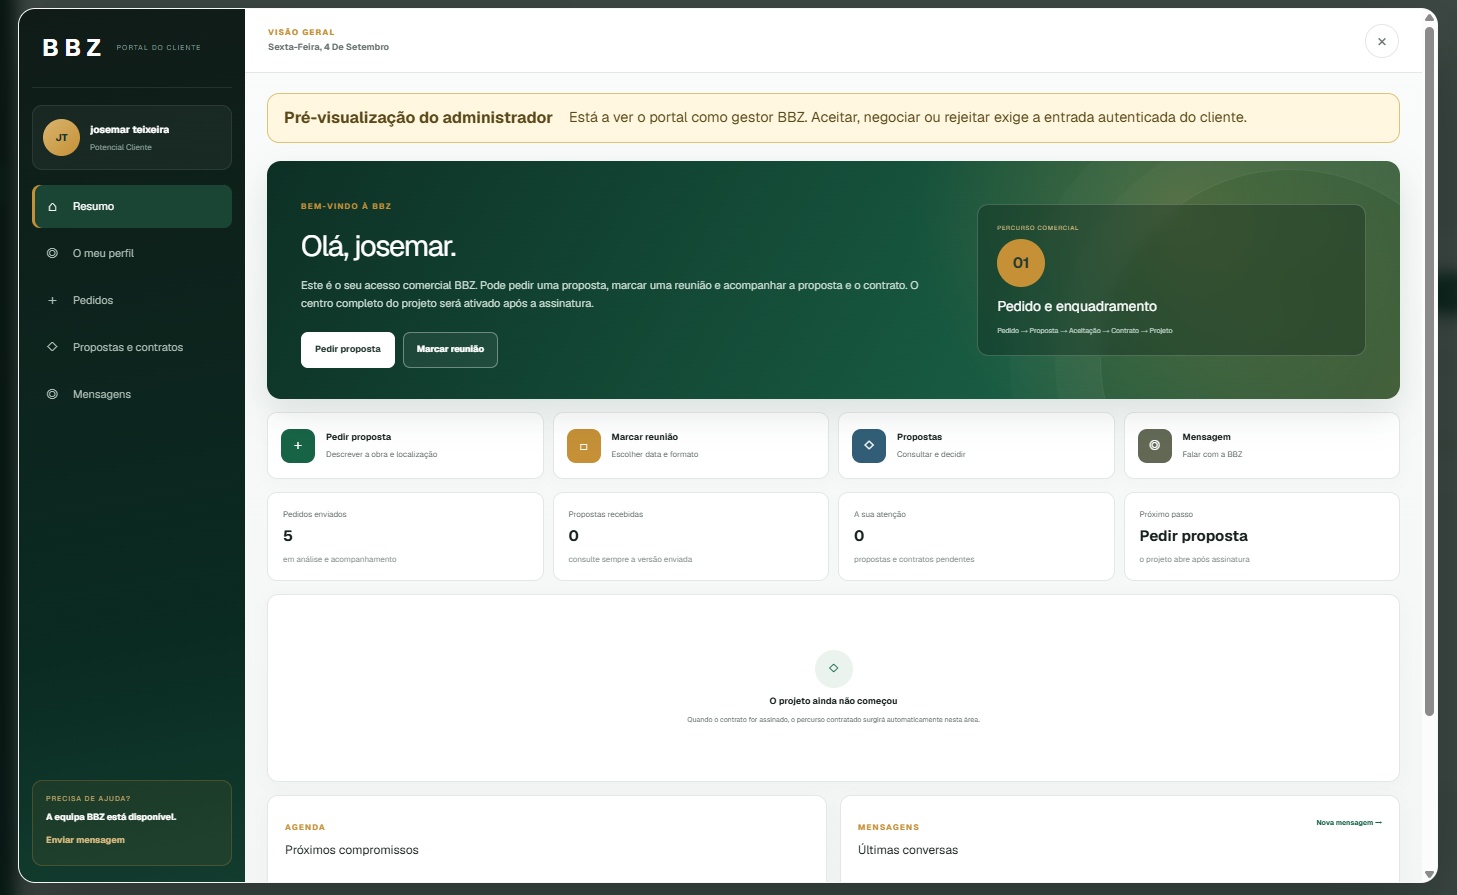This screenshot has height=895, width=1457.
Task: Click the Nova mensagem link
Action: 1349,823
